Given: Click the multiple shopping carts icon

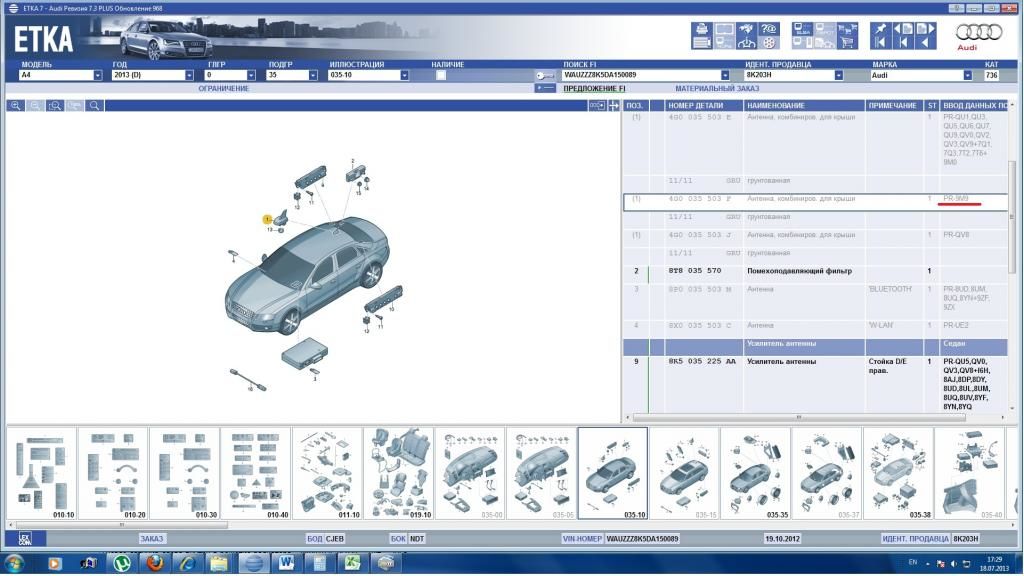Looking at the screenshot, I should (x=847, y=29).
